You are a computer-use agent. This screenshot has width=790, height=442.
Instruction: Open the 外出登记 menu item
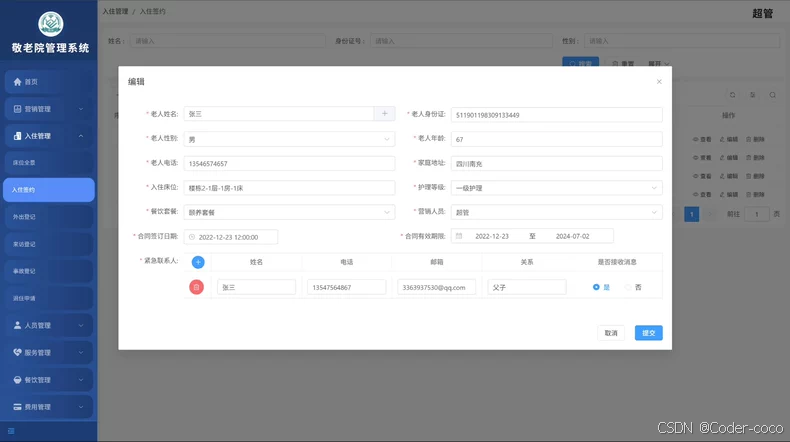click(x=48, y=217)
